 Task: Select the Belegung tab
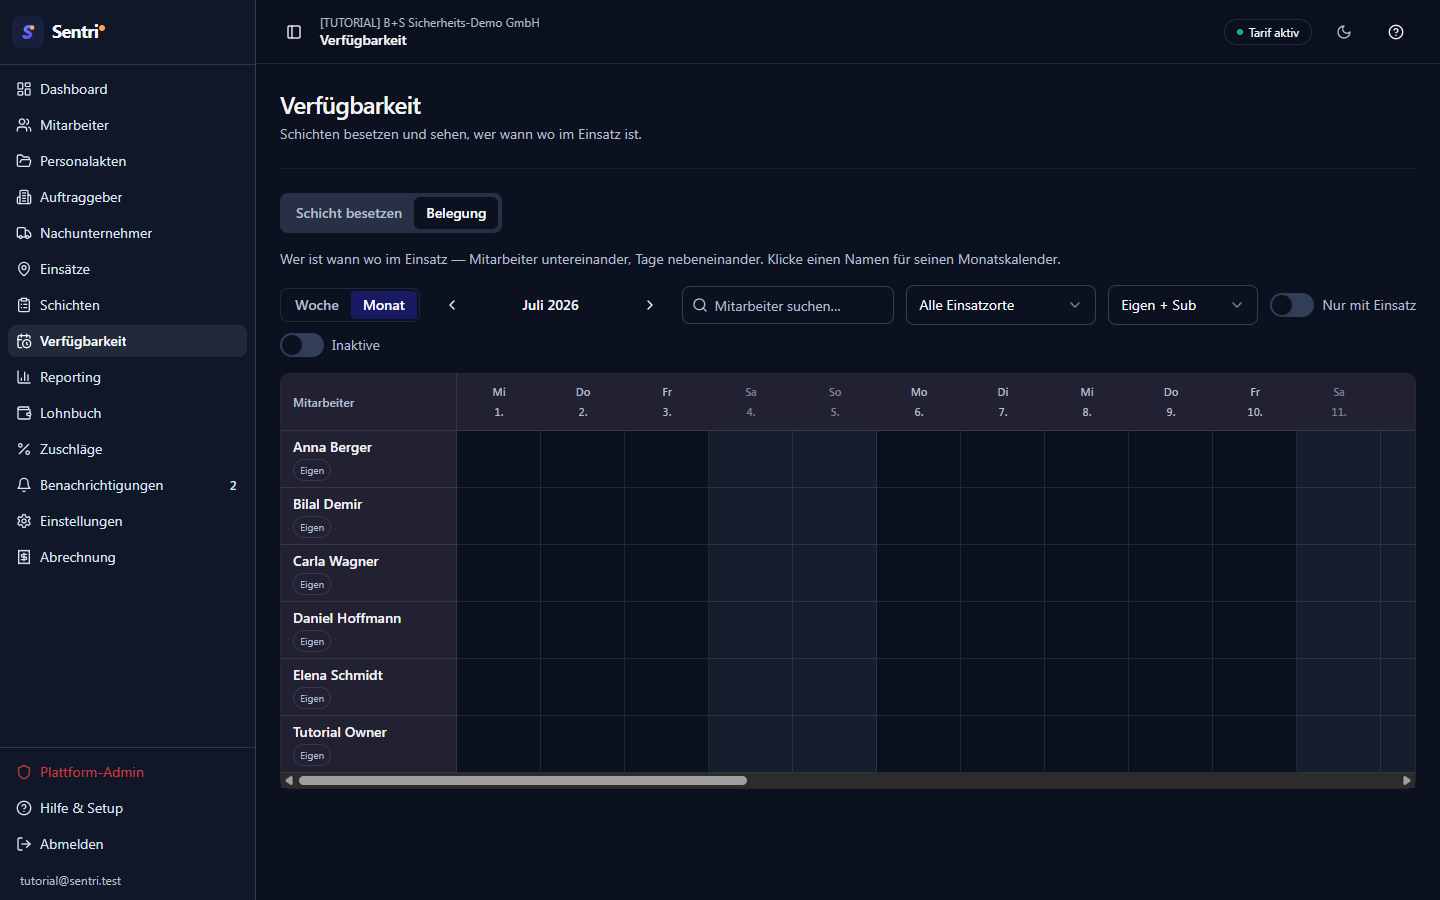pyautogui.click(x=456, y=213)
